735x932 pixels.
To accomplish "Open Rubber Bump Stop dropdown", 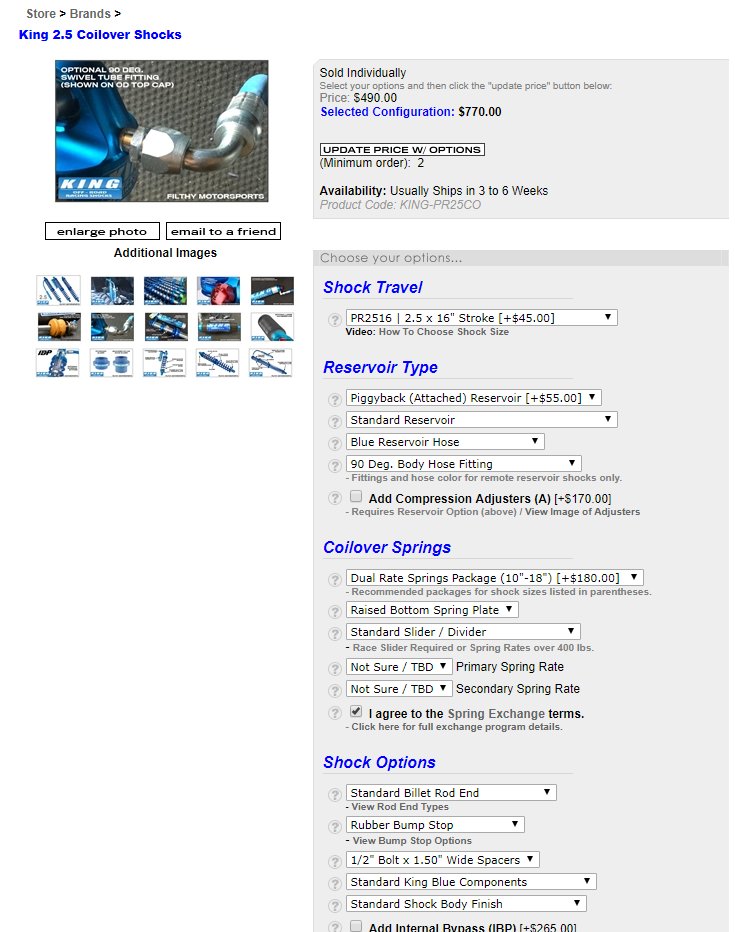I will 435,825.
